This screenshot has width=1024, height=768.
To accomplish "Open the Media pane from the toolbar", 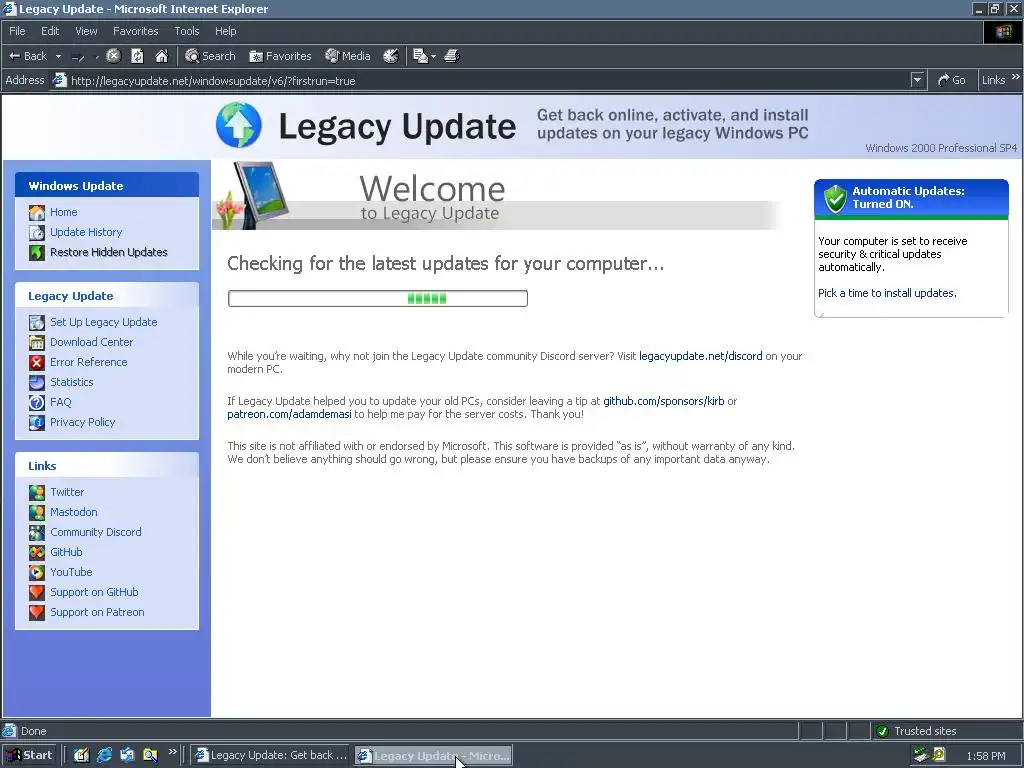I will click(348, 56).
